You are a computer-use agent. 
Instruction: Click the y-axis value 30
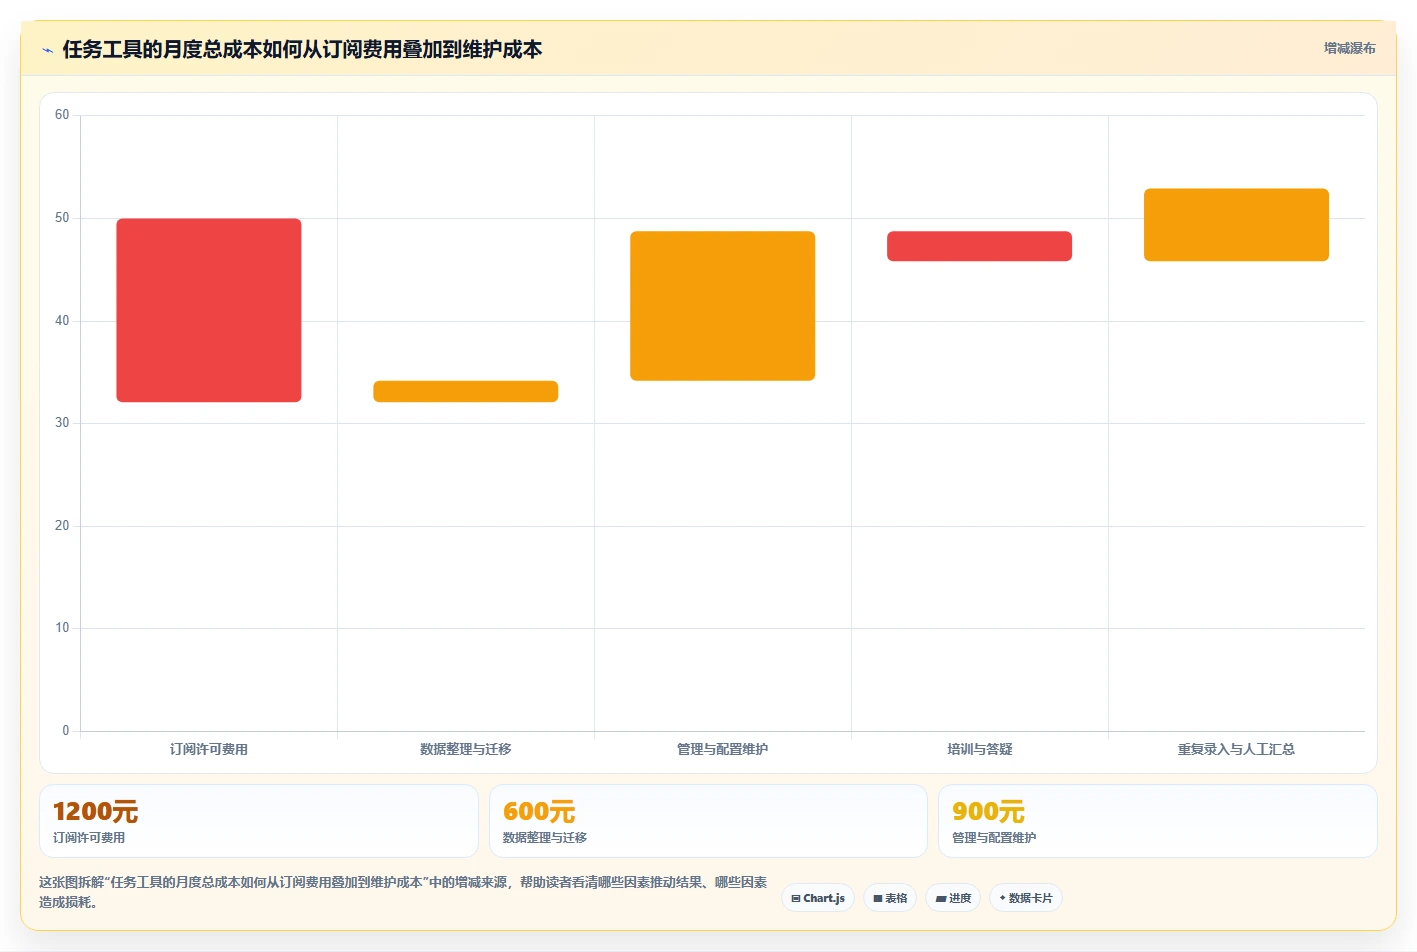pos(62,423)
